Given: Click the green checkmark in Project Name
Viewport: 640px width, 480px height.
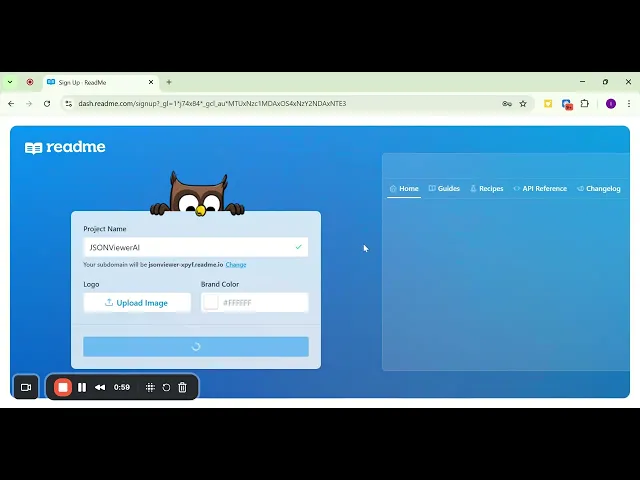Looking at the screenshot, I should 298,247.
